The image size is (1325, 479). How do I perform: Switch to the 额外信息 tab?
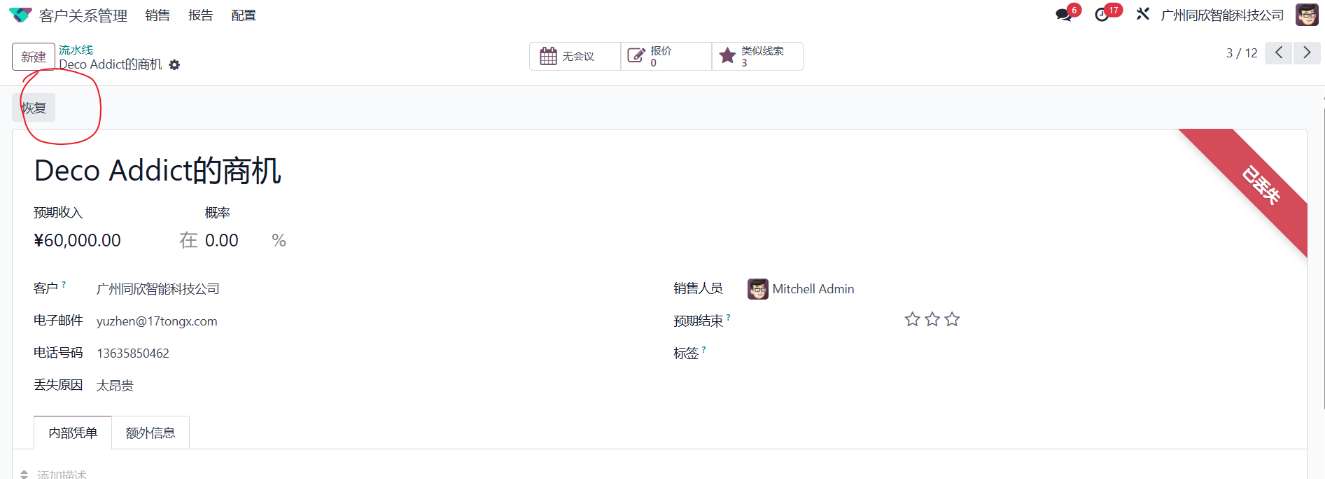151,433
